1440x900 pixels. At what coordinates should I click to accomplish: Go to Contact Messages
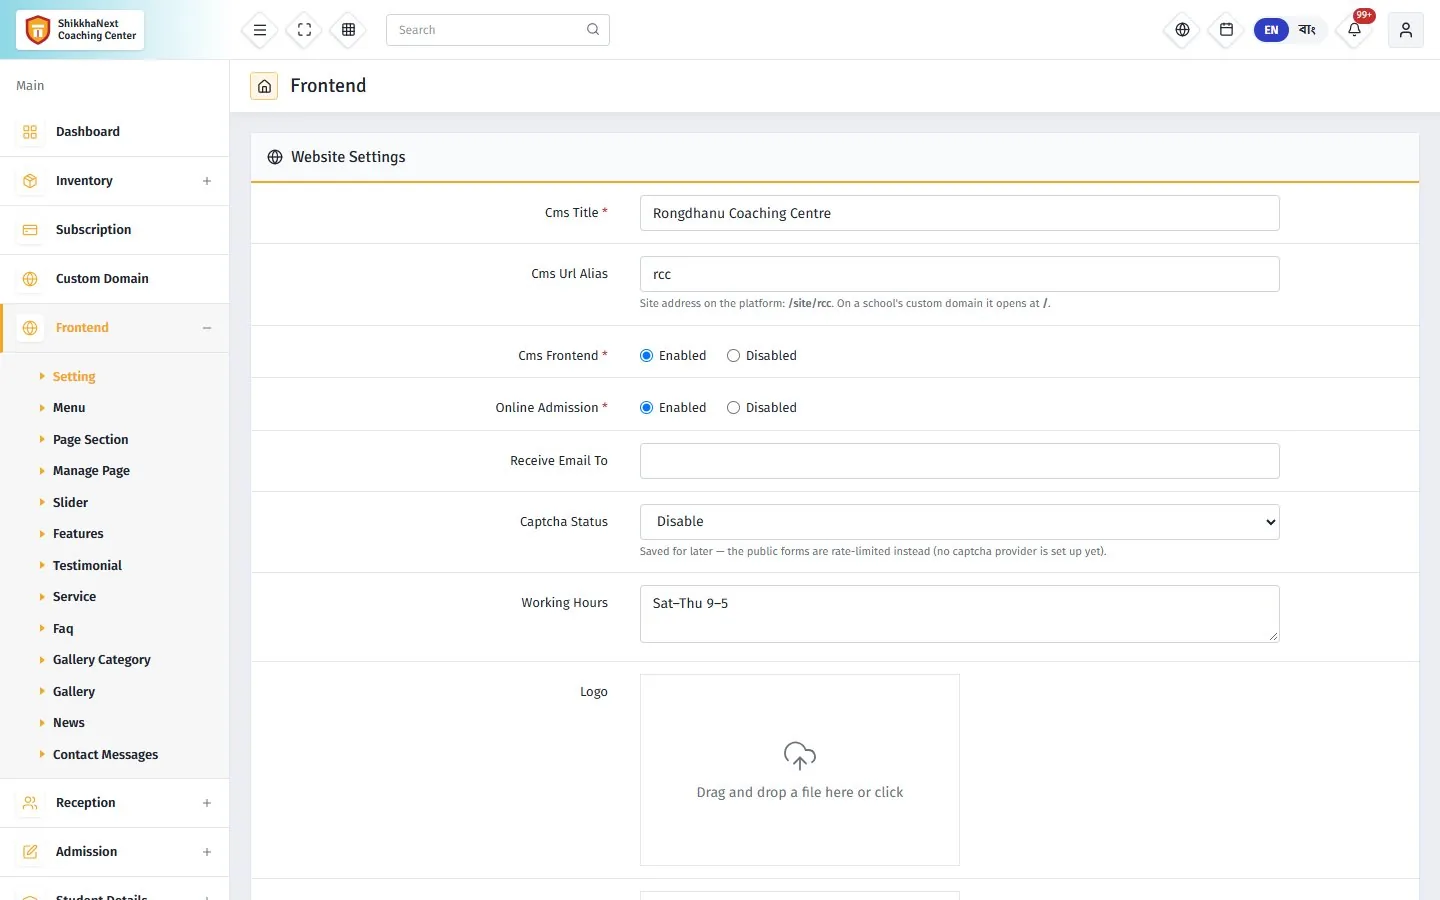pyautogui.click(x=105, y=755)
